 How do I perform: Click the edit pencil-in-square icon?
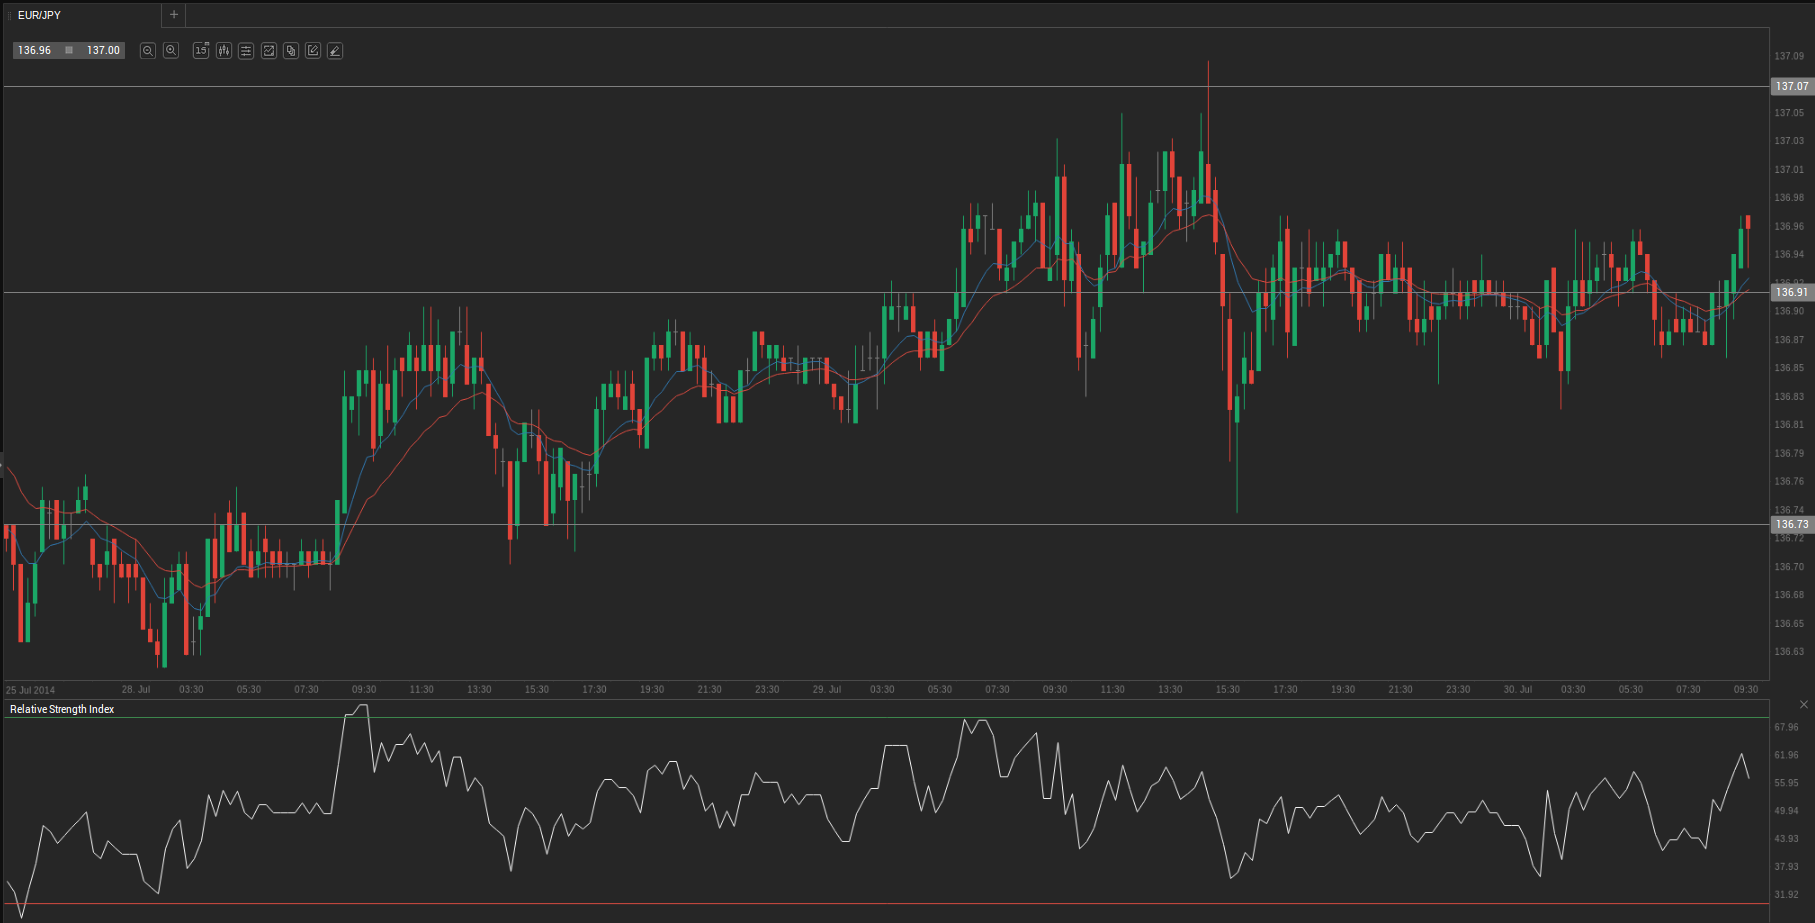[313, 51]
